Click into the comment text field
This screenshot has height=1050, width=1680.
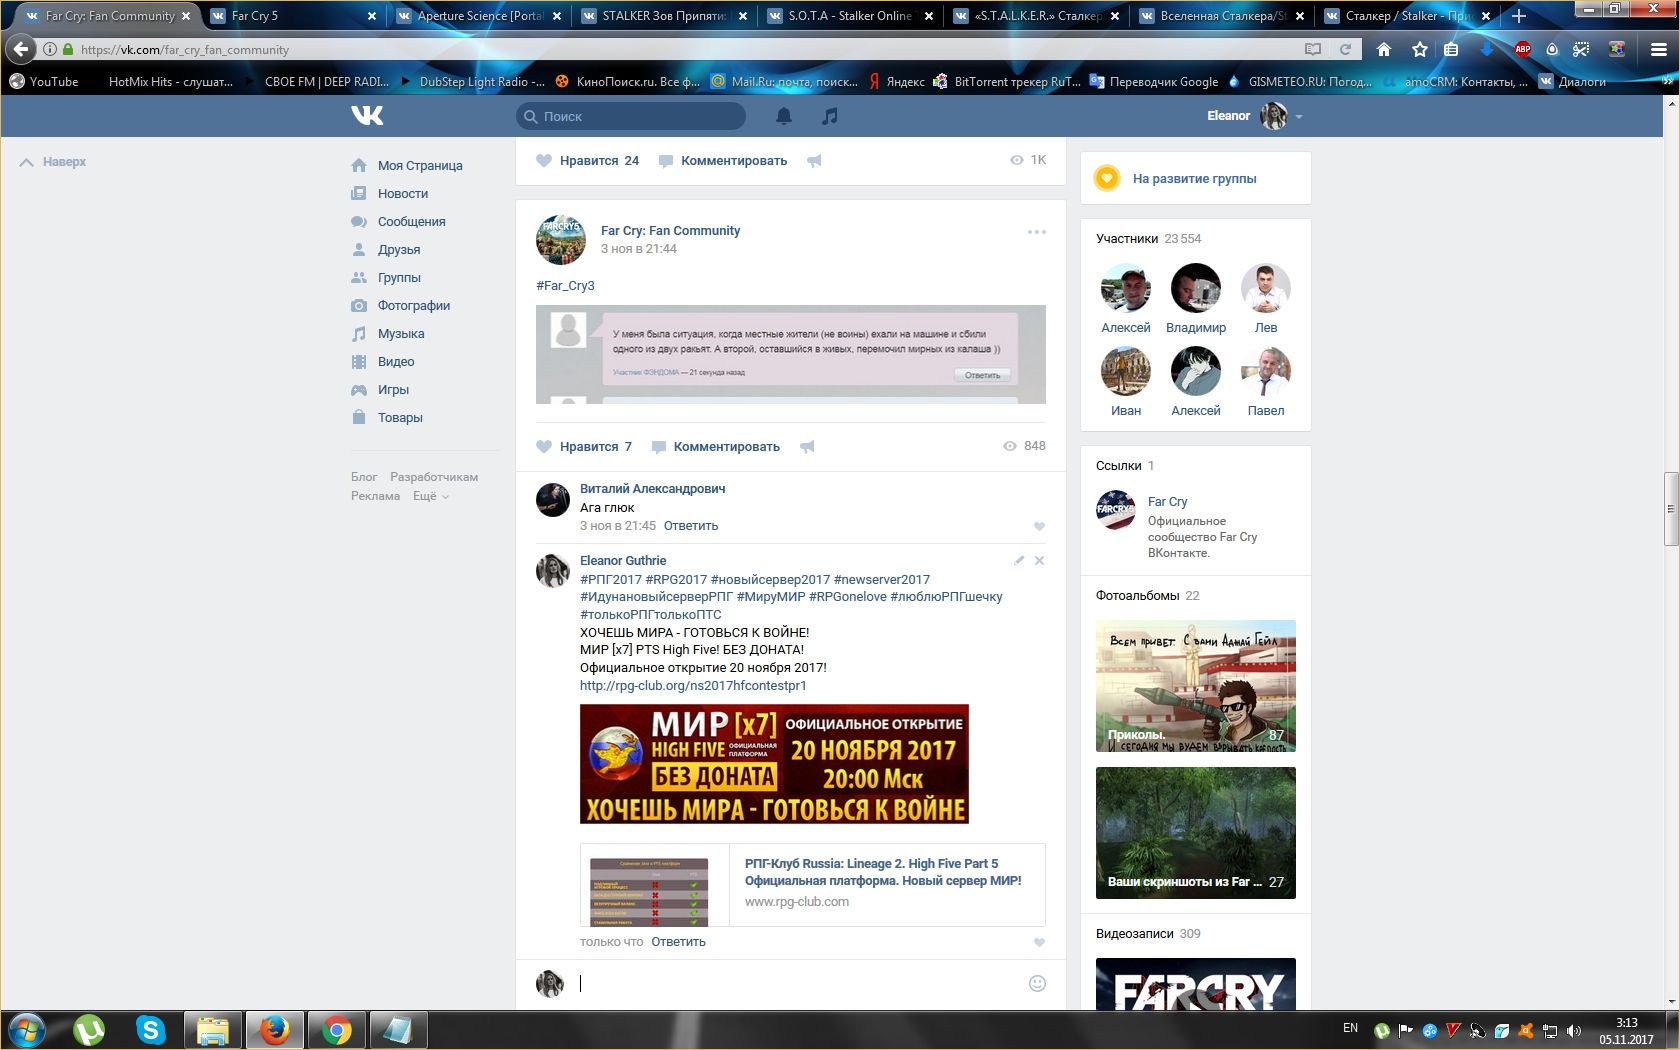800,983
